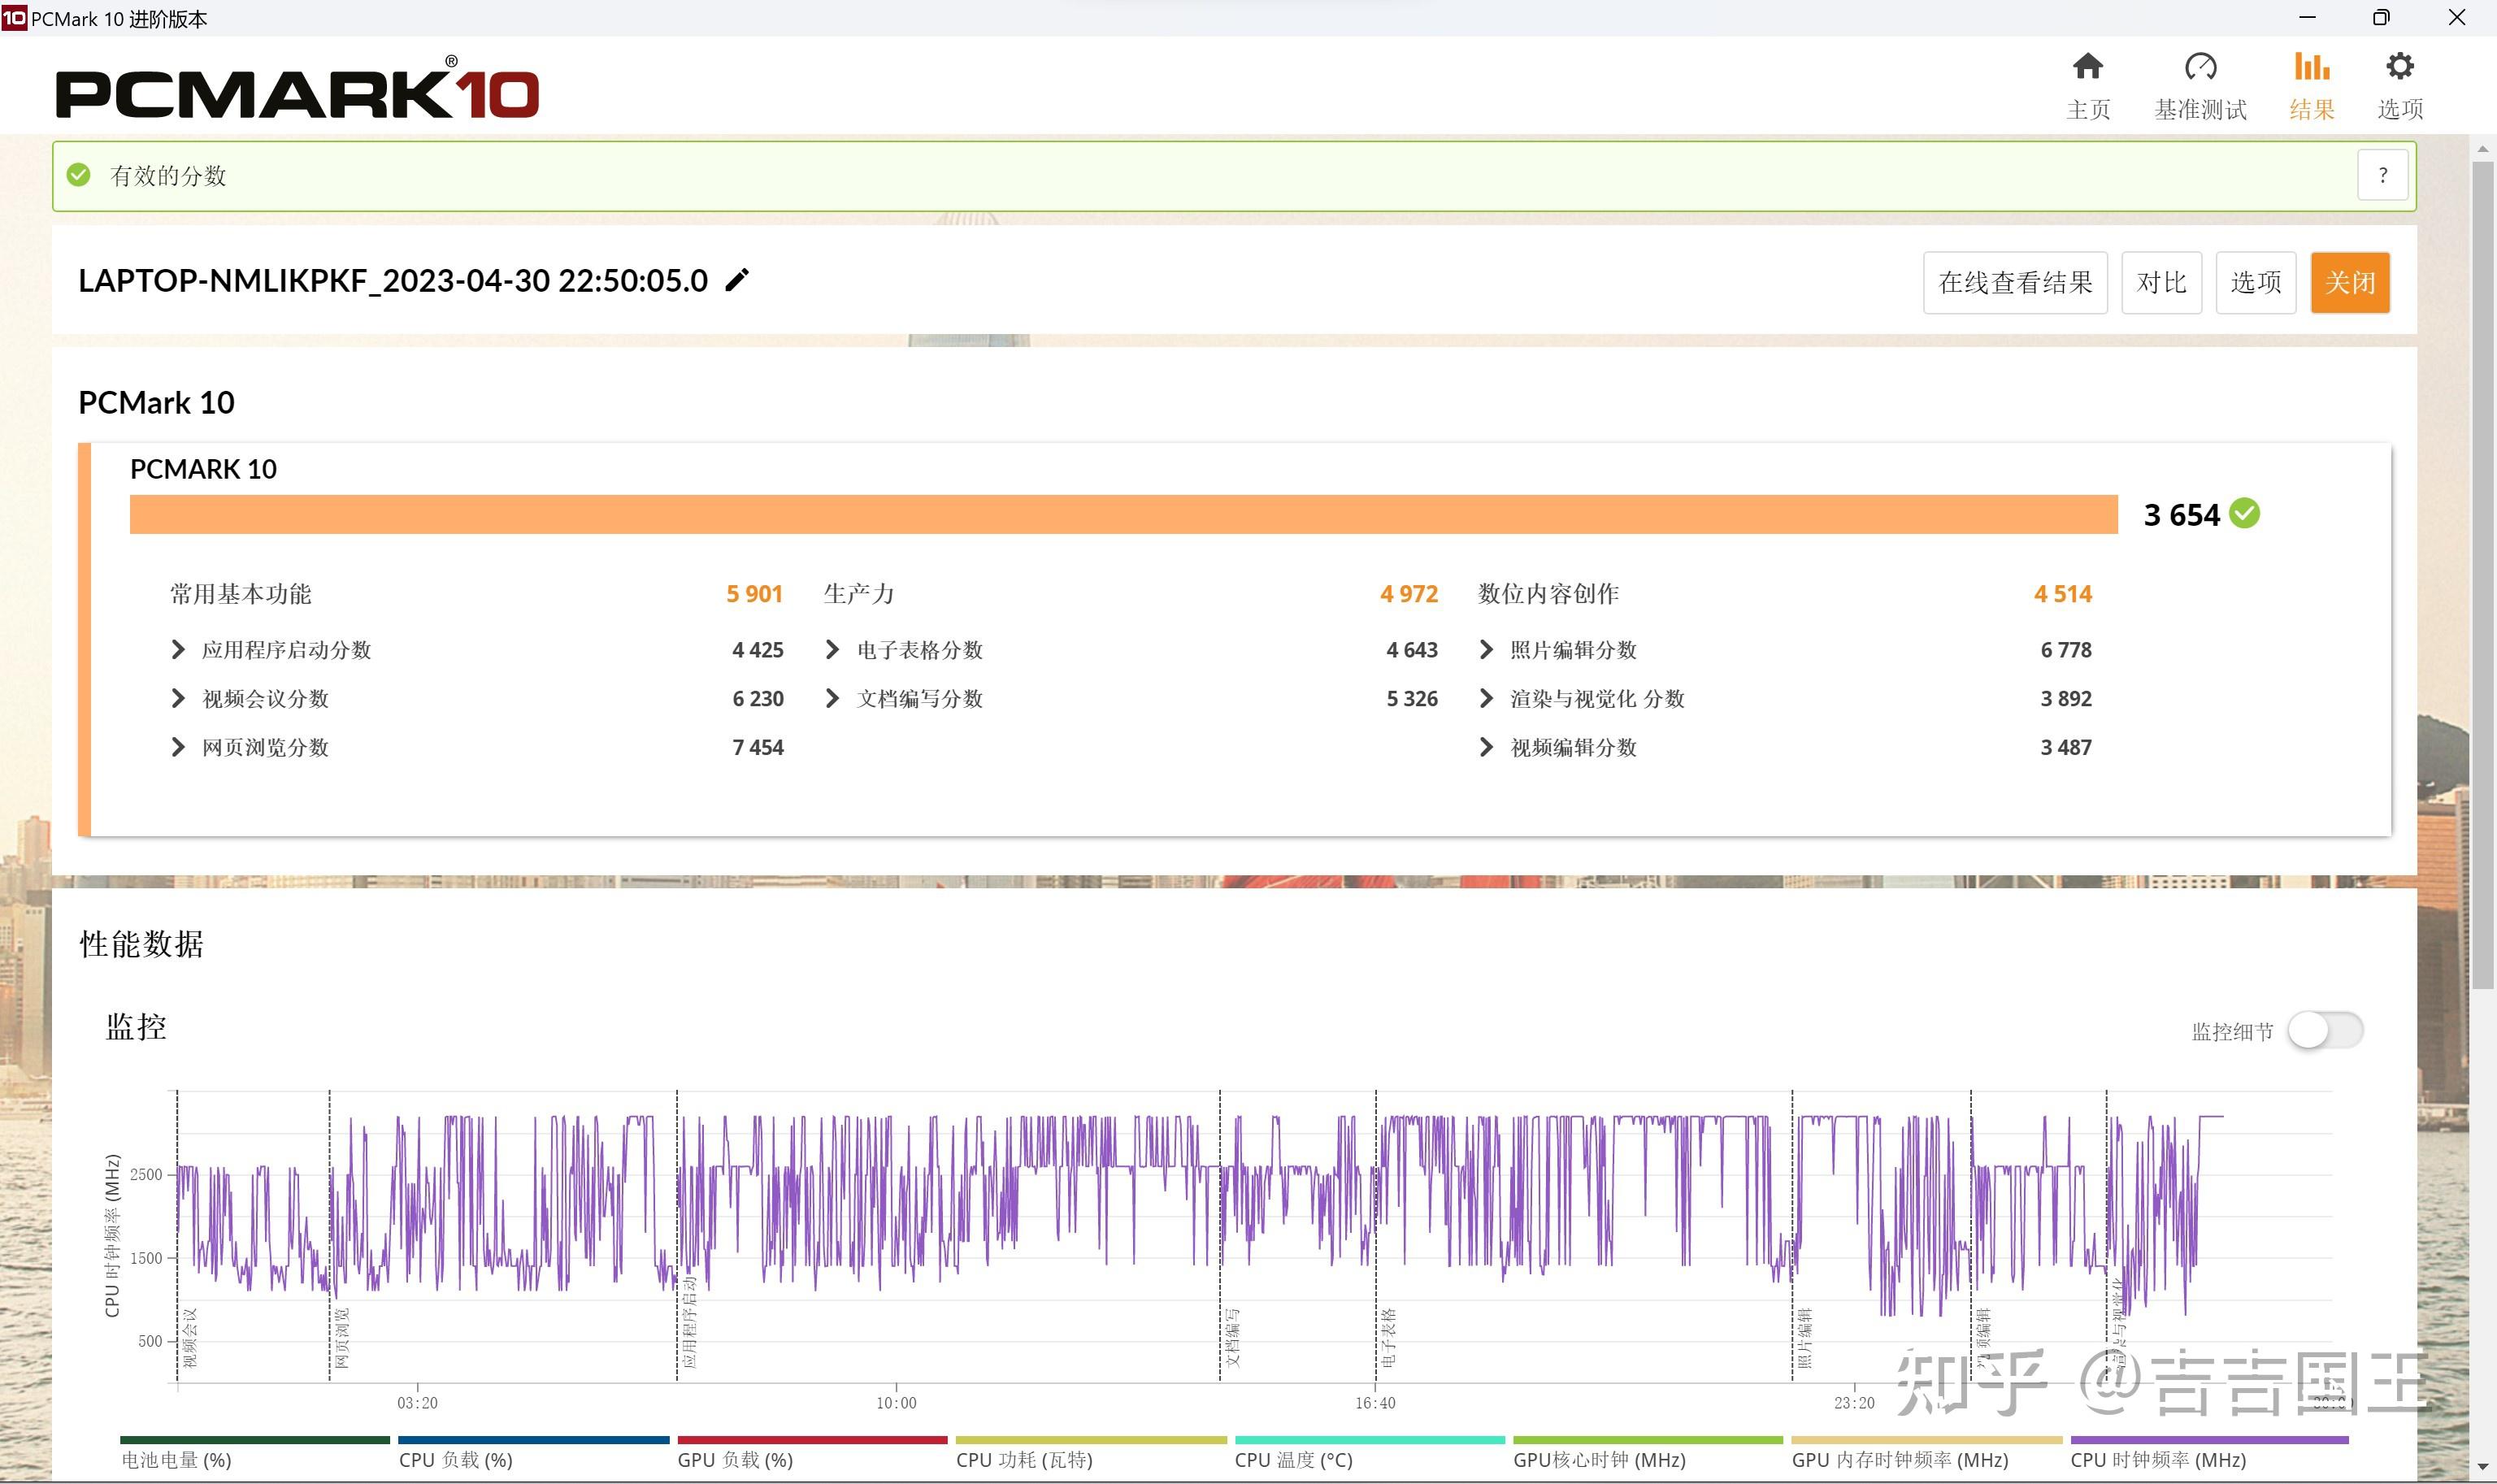2497x1484 pixels.
Task: Click the 在线查看结果 button
Action: tap(2014, 283)
